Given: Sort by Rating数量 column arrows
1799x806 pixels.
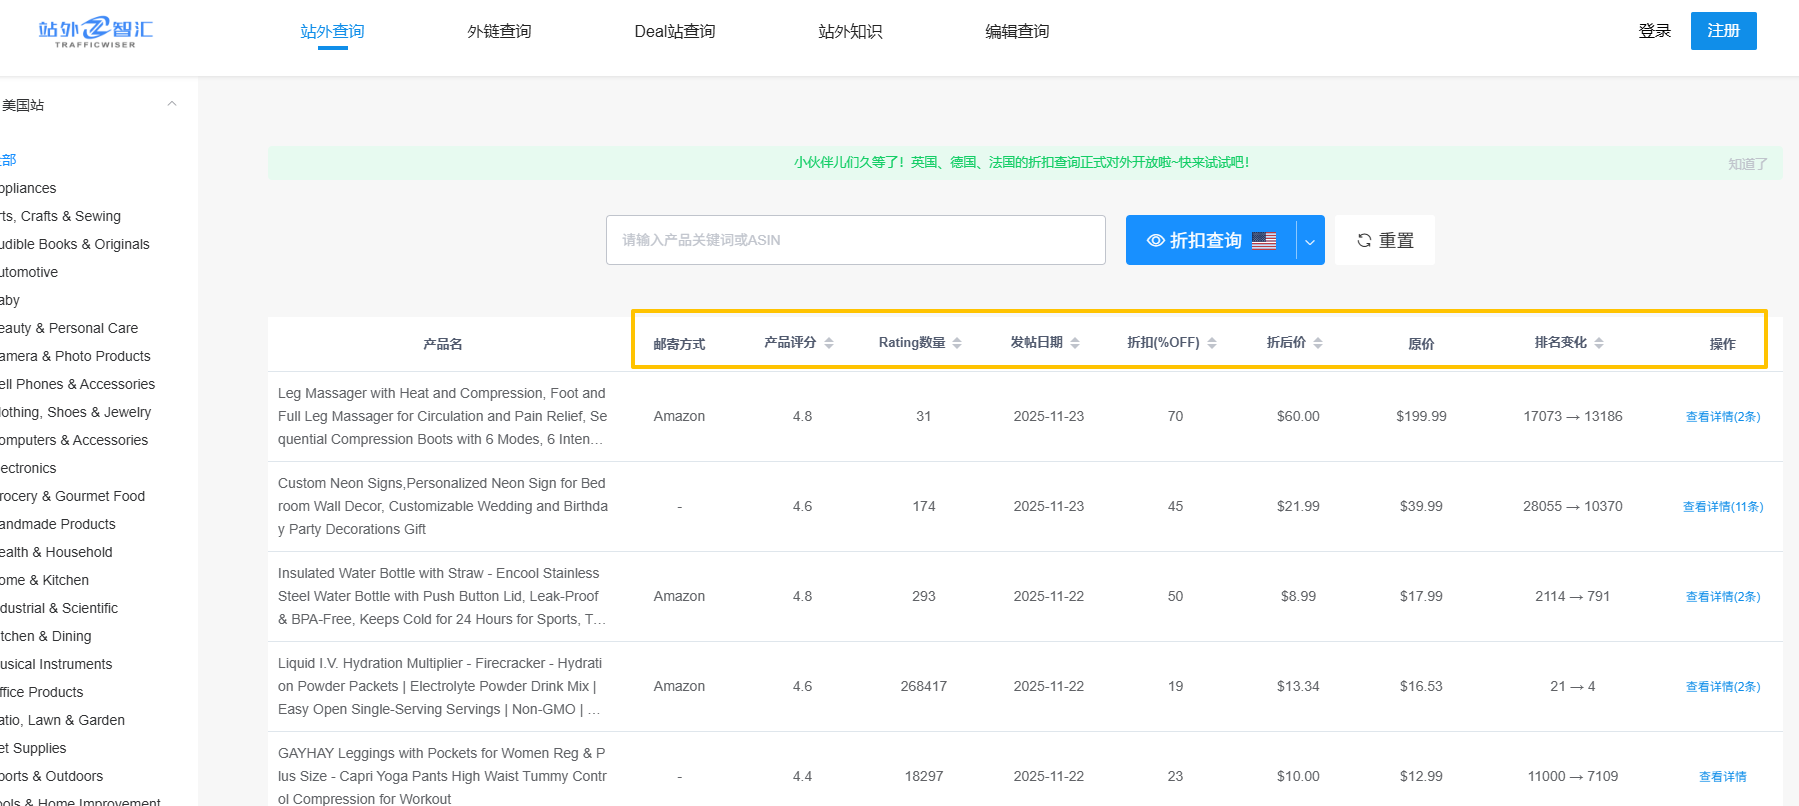Looking at the screenshot, I should point(957,343).
